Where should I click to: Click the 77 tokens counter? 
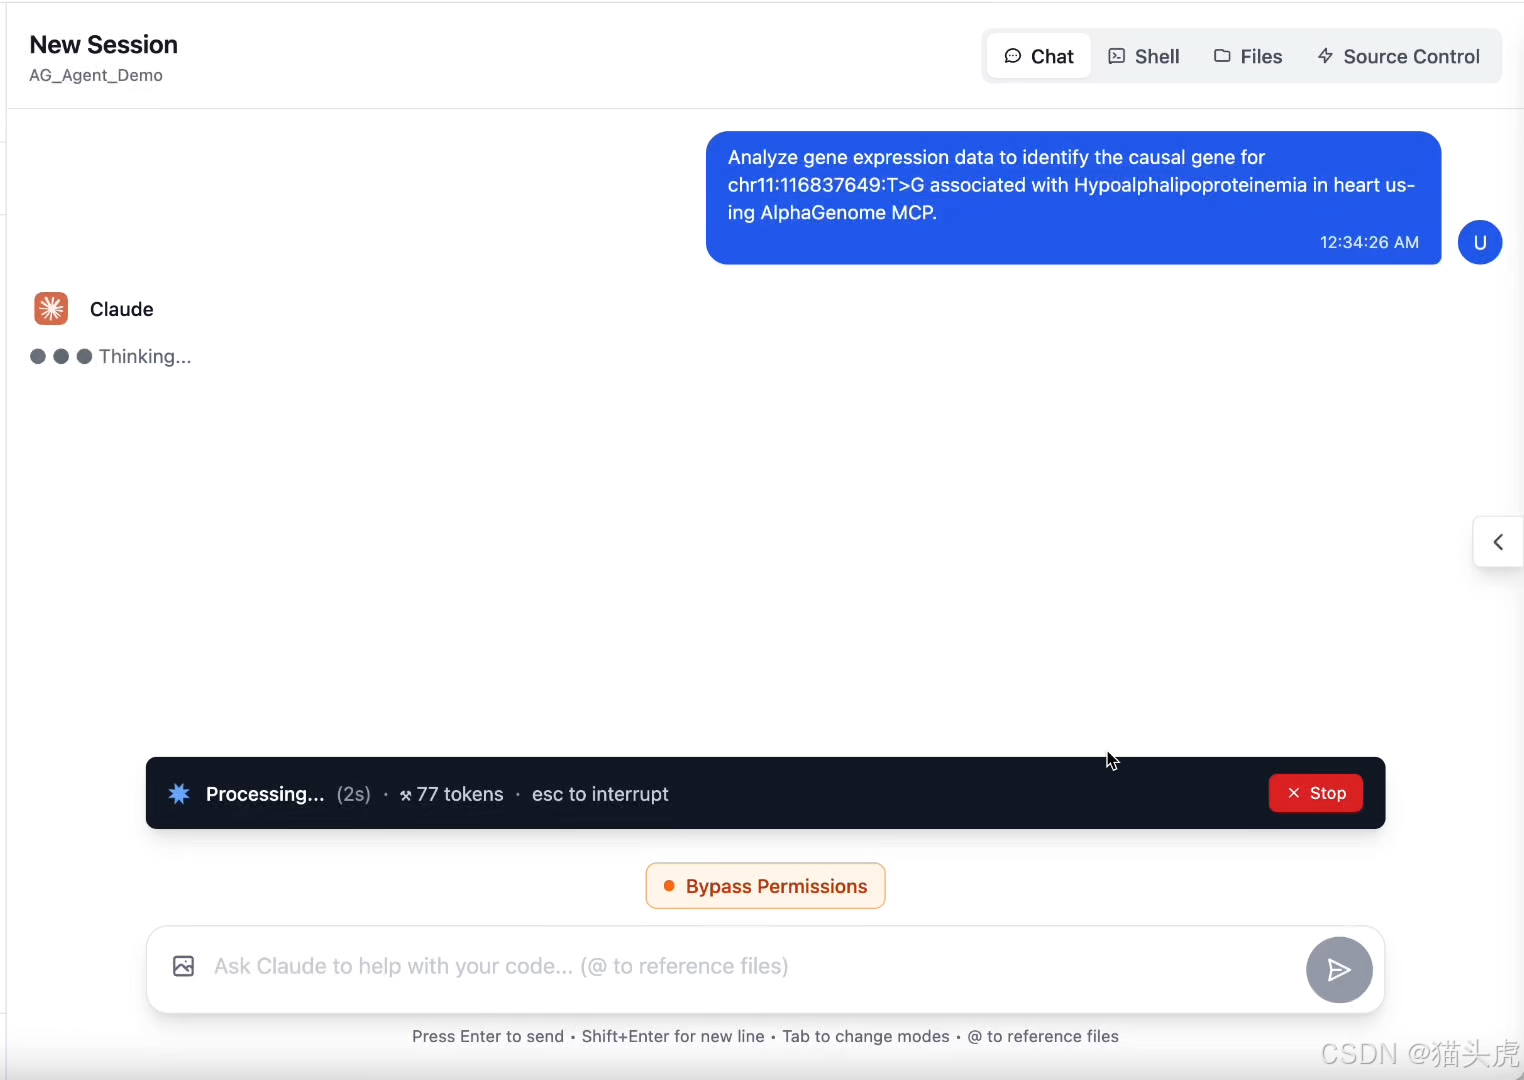pos(452,794)
